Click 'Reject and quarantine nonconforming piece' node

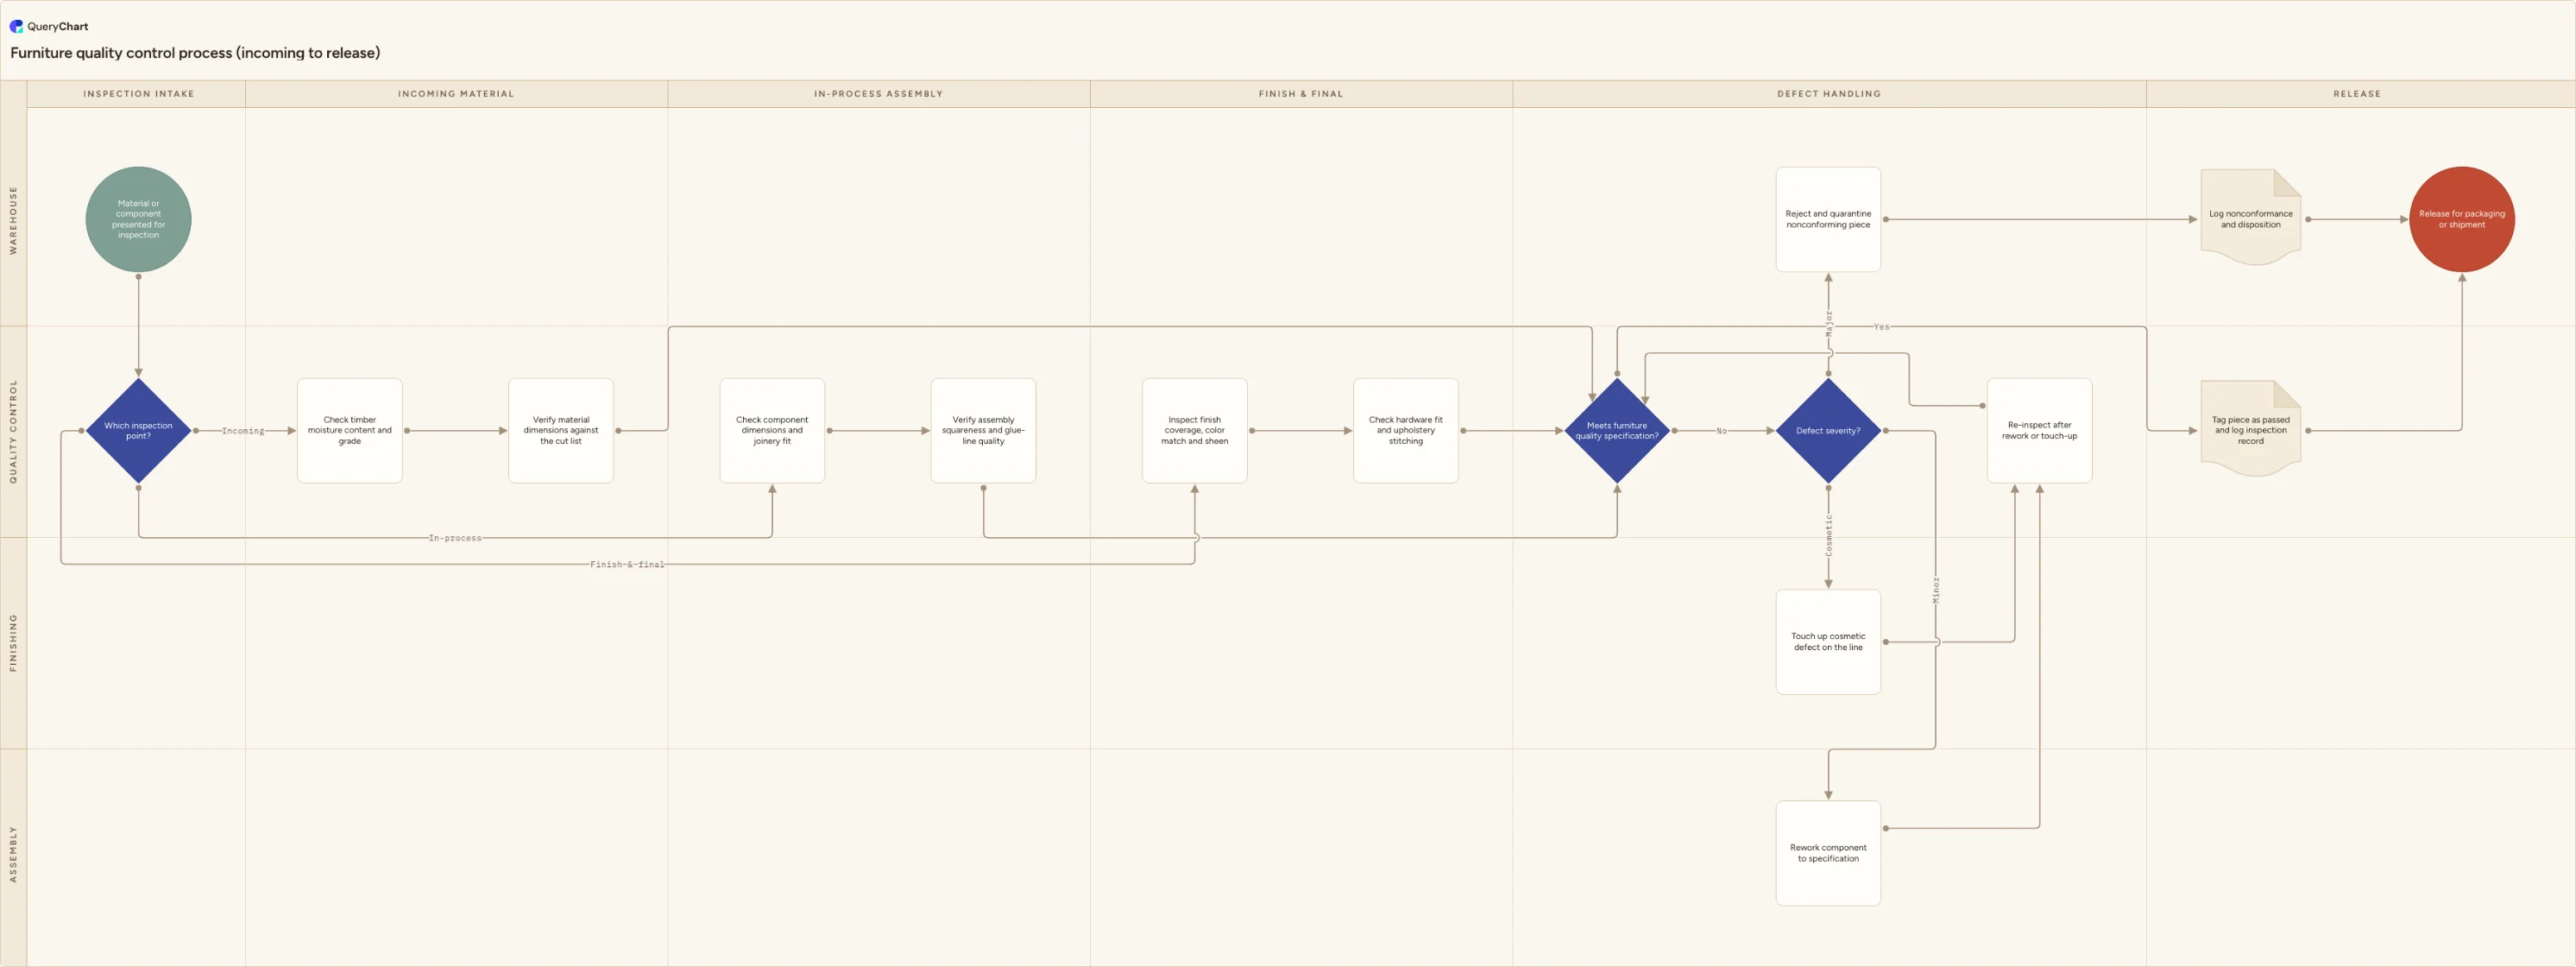[x=1828, y=219]
